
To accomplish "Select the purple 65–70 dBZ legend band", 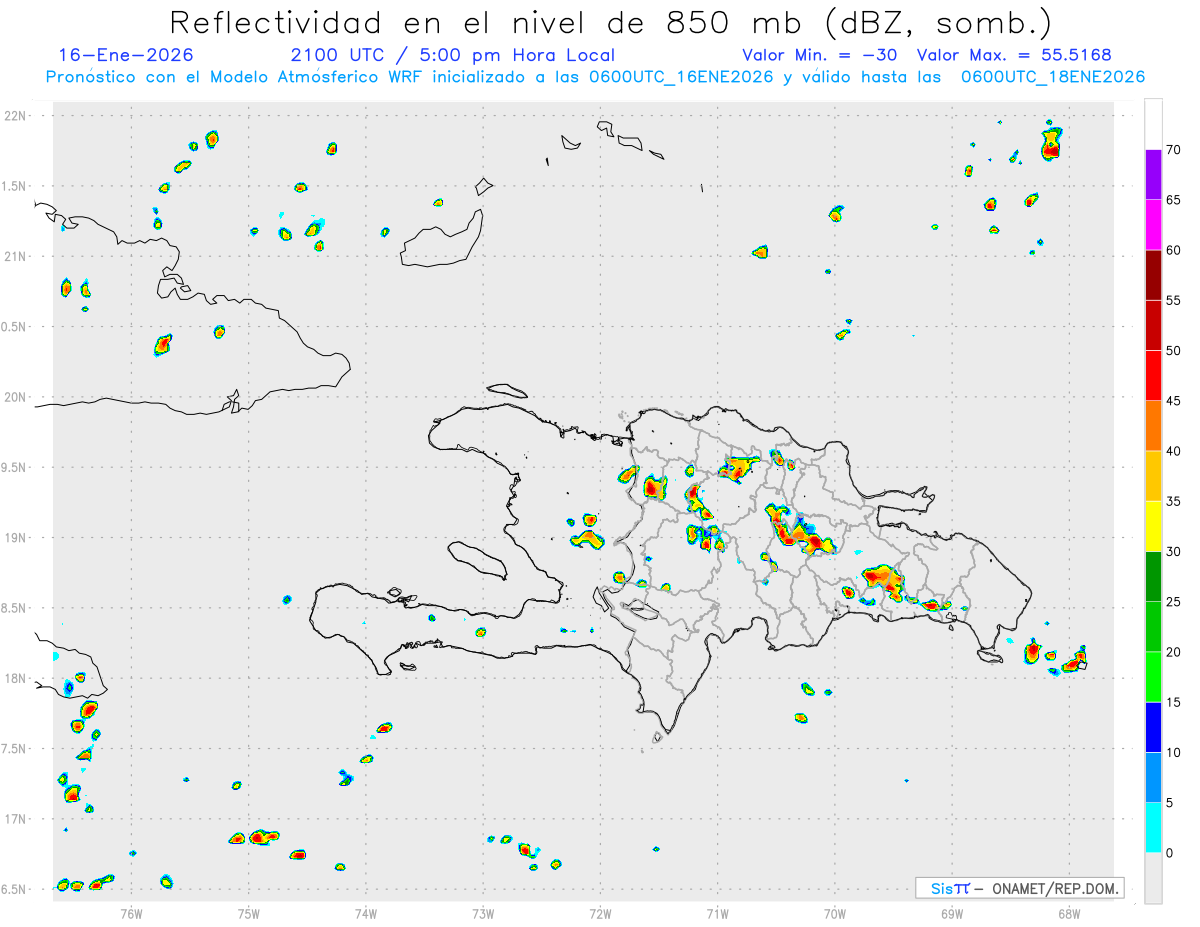I will click(x=1153, y=175).
